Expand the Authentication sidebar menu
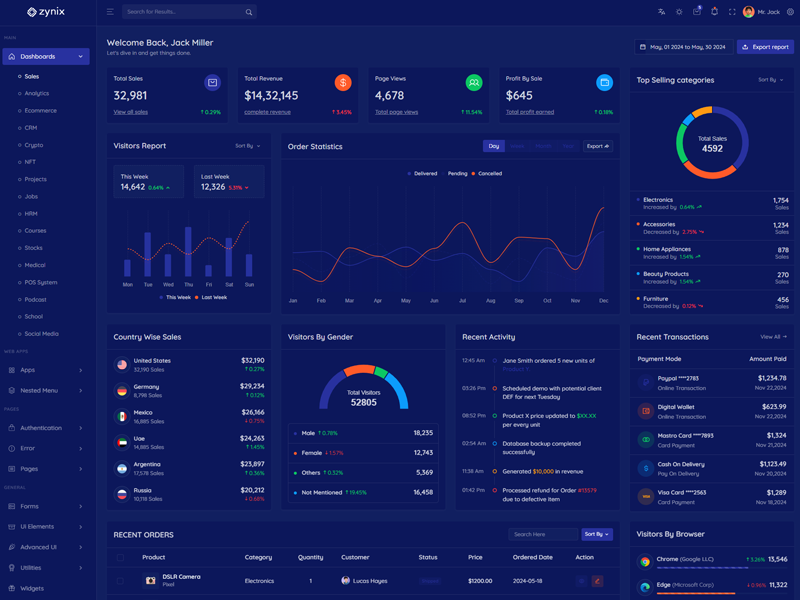Image resolution: width=800 pixels, height=600 pixels. coord(46,428)
